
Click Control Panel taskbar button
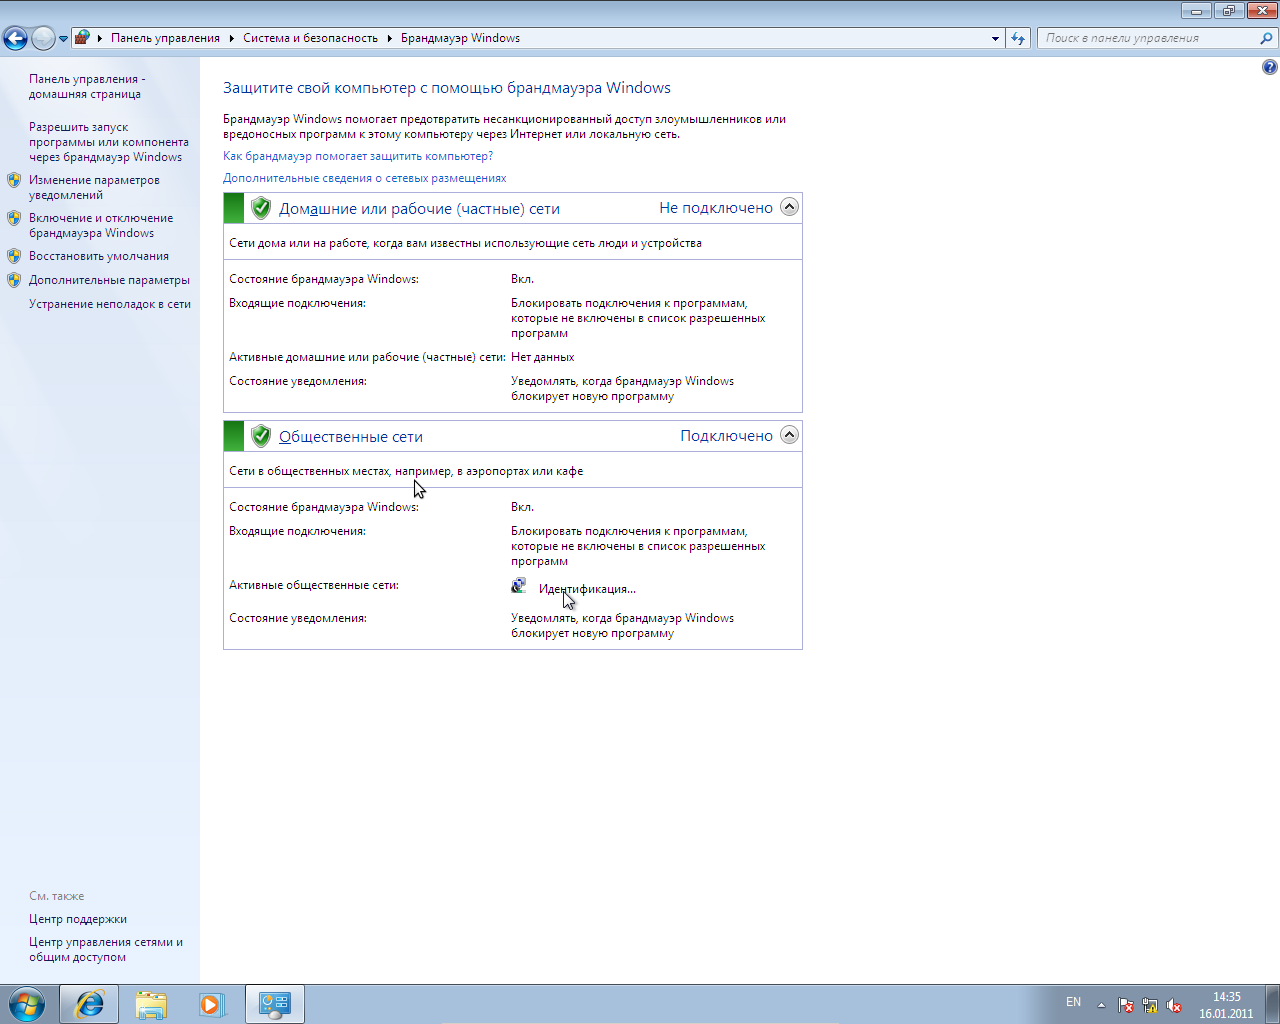[274, 1004]
